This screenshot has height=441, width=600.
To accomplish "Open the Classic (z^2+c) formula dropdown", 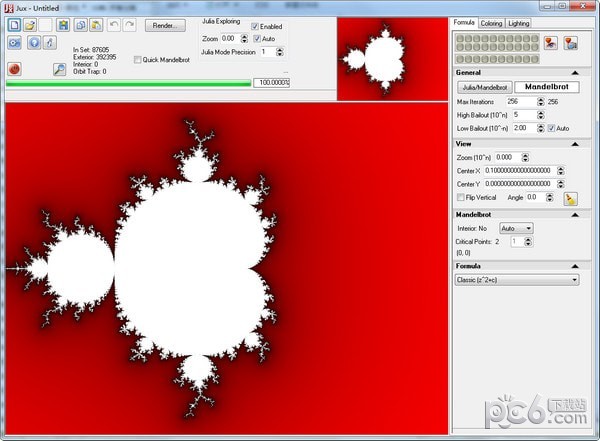I will click(517, 280).
